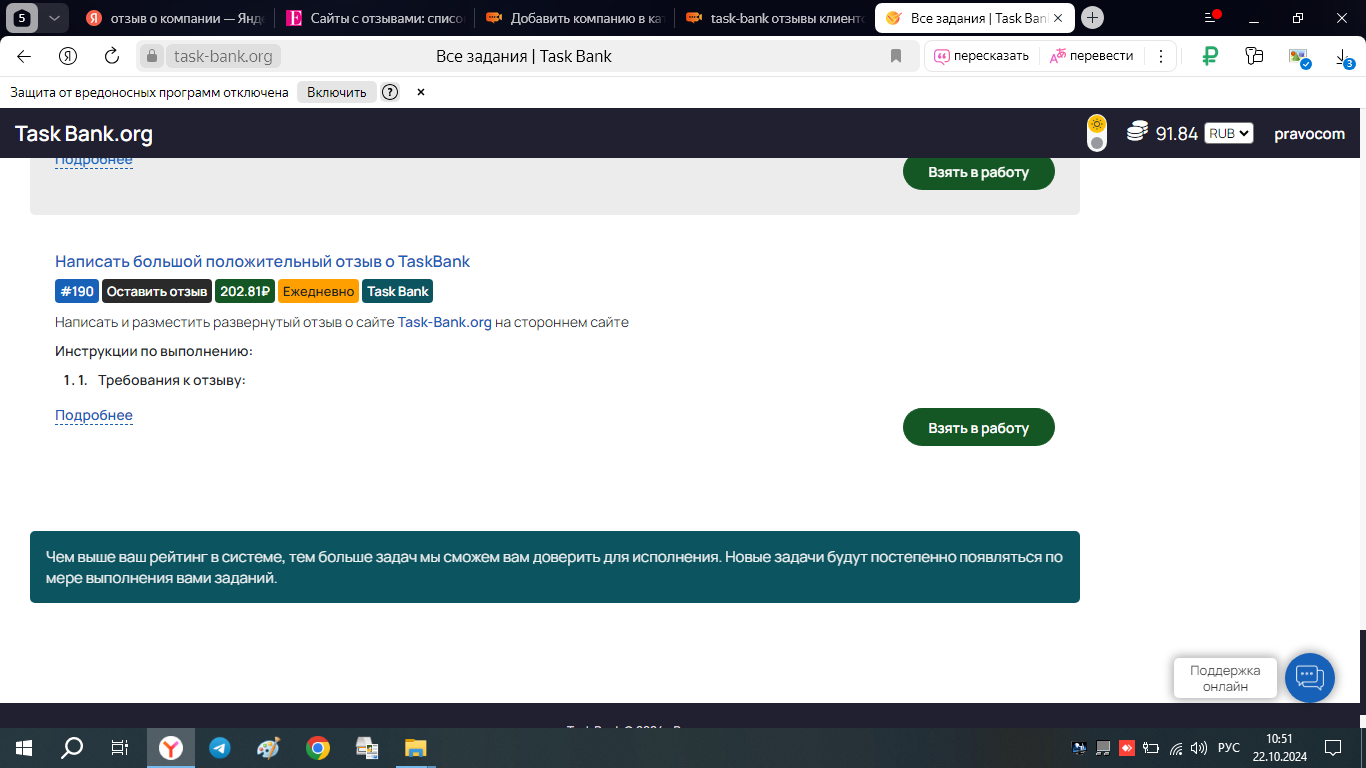Open the green ruble extension icon

pyautogui.click(x=1210, y=56)
